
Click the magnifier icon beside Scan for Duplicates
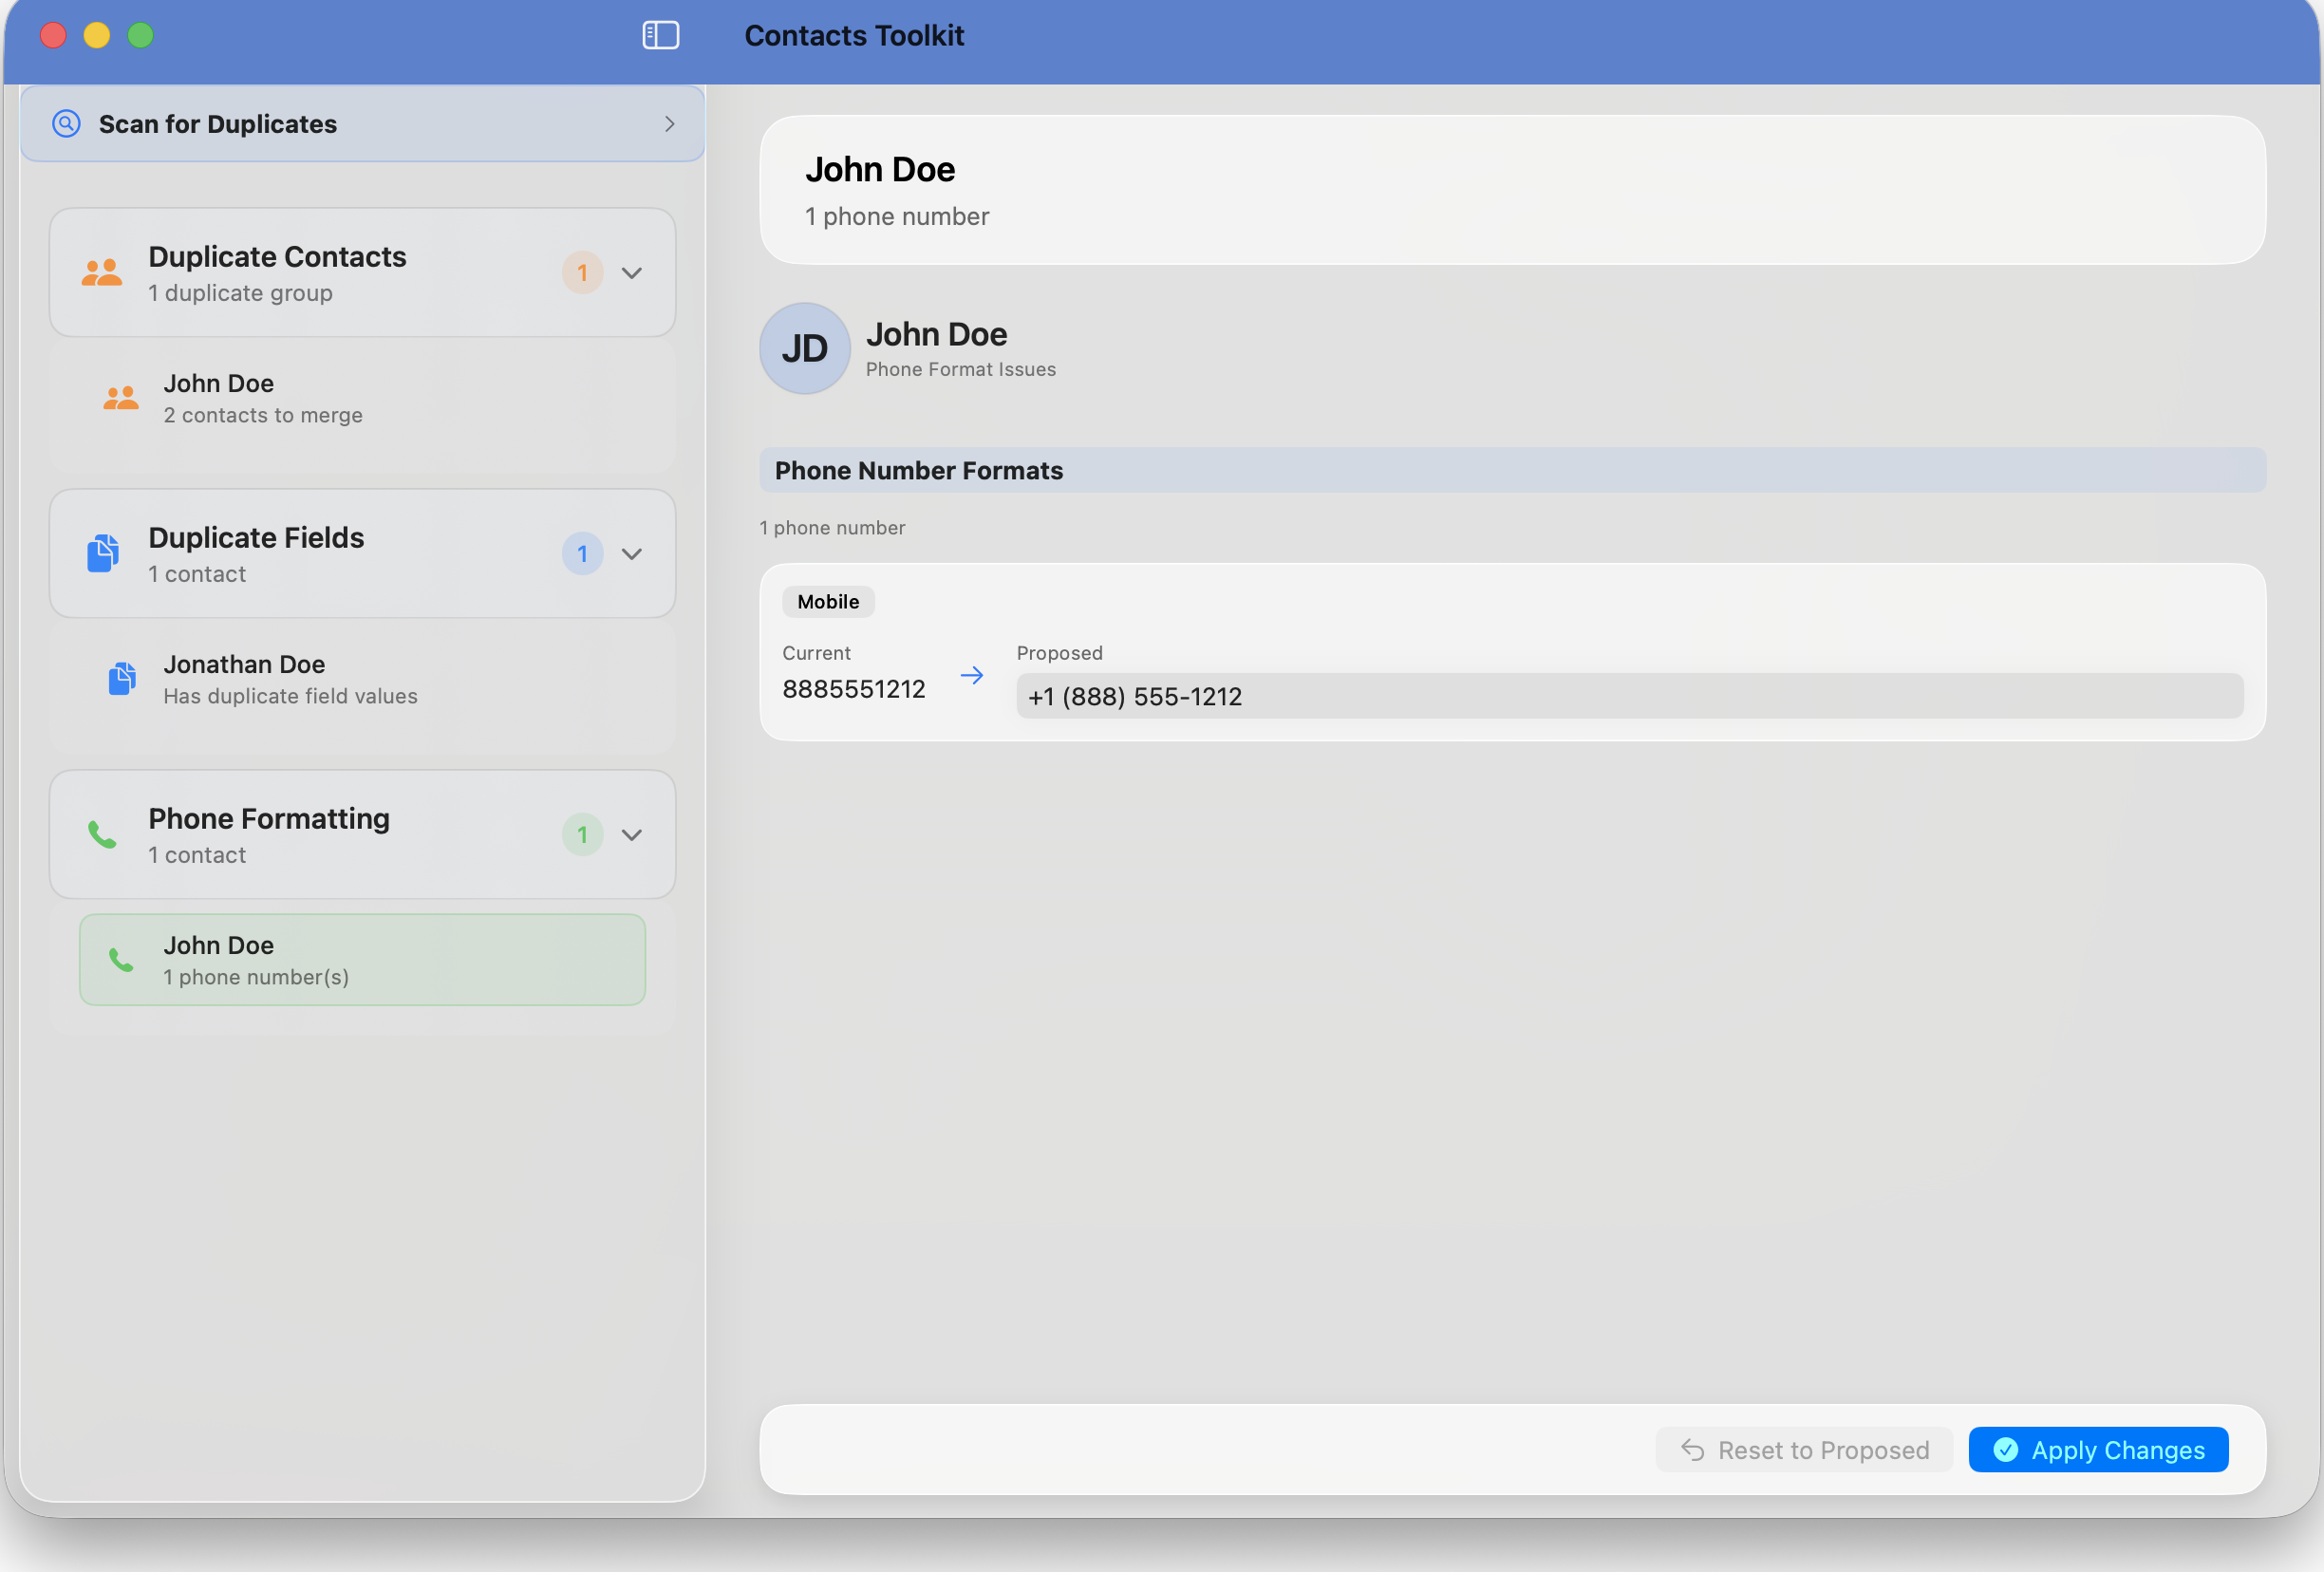coord(66,123)
